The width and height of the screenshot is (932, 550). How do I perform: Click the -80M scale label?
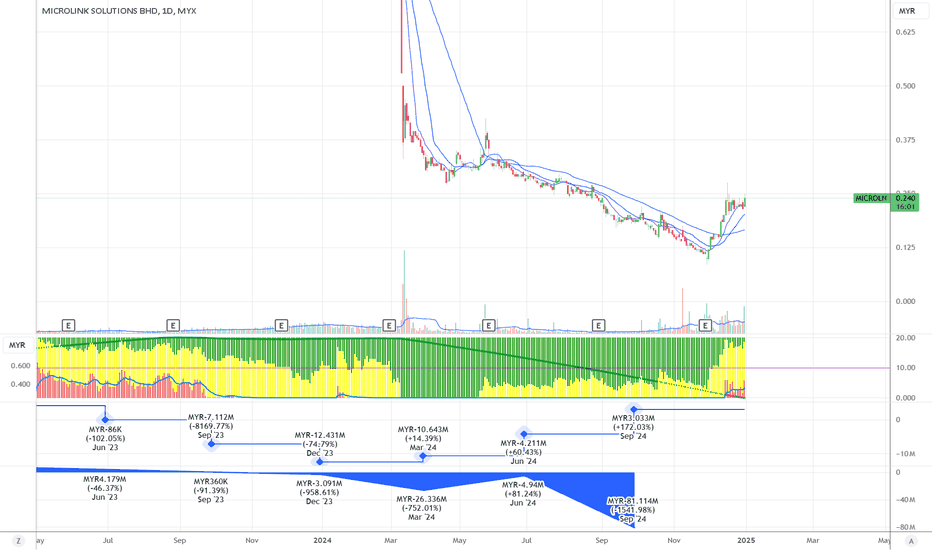coord(906,527)
